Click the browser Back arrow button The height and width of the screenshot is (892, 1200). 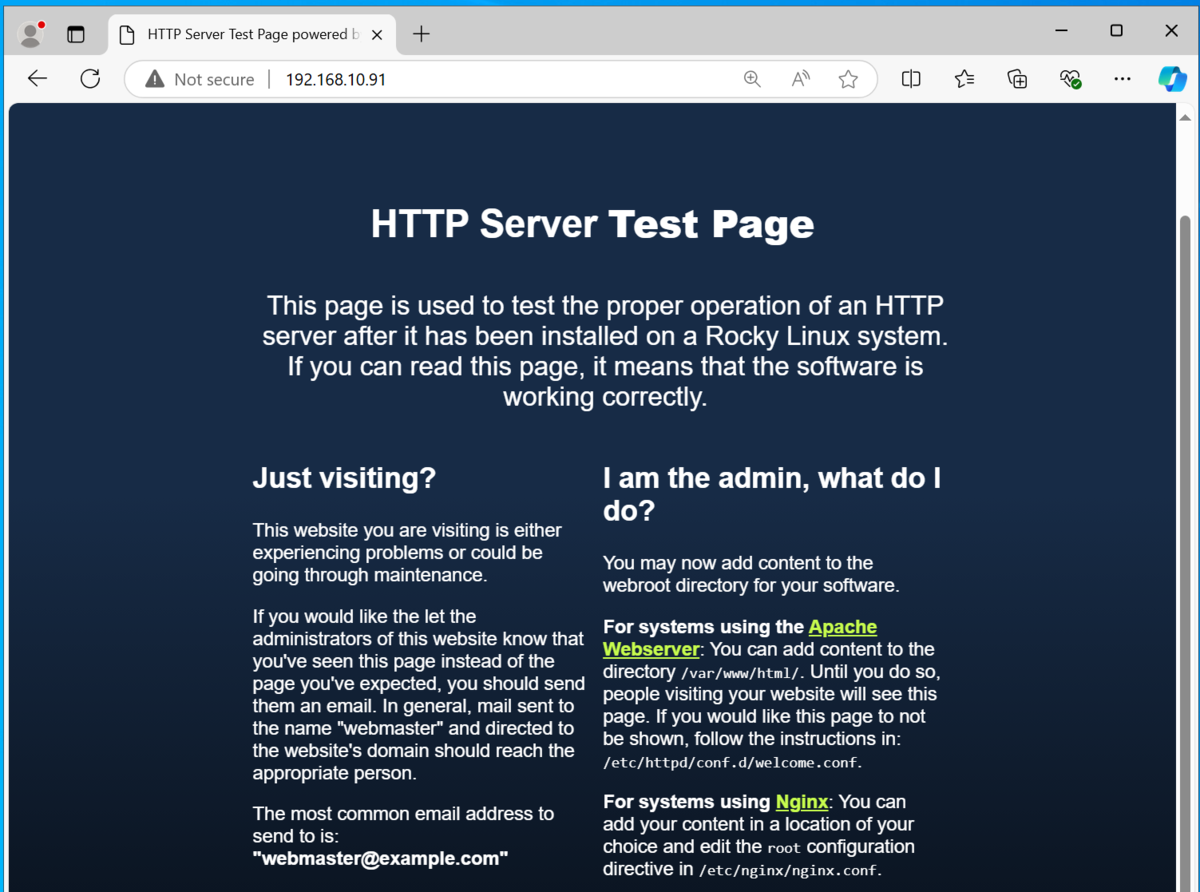tap(37, 79)
